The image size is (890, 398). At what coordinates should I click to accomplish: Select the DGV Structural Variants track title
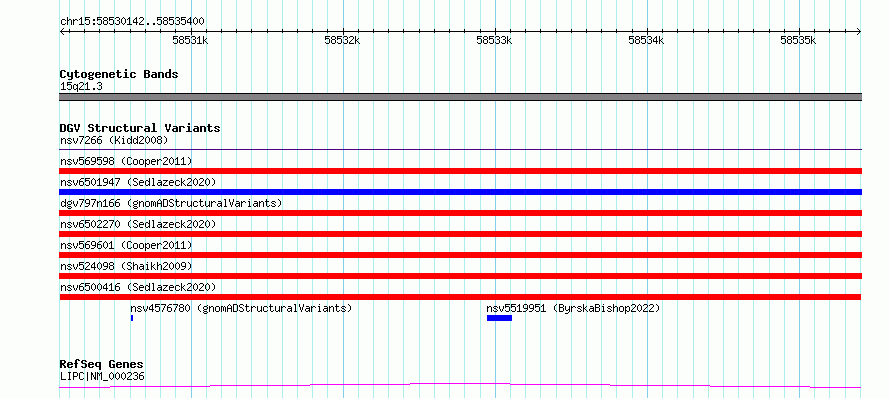pos(140,128)
